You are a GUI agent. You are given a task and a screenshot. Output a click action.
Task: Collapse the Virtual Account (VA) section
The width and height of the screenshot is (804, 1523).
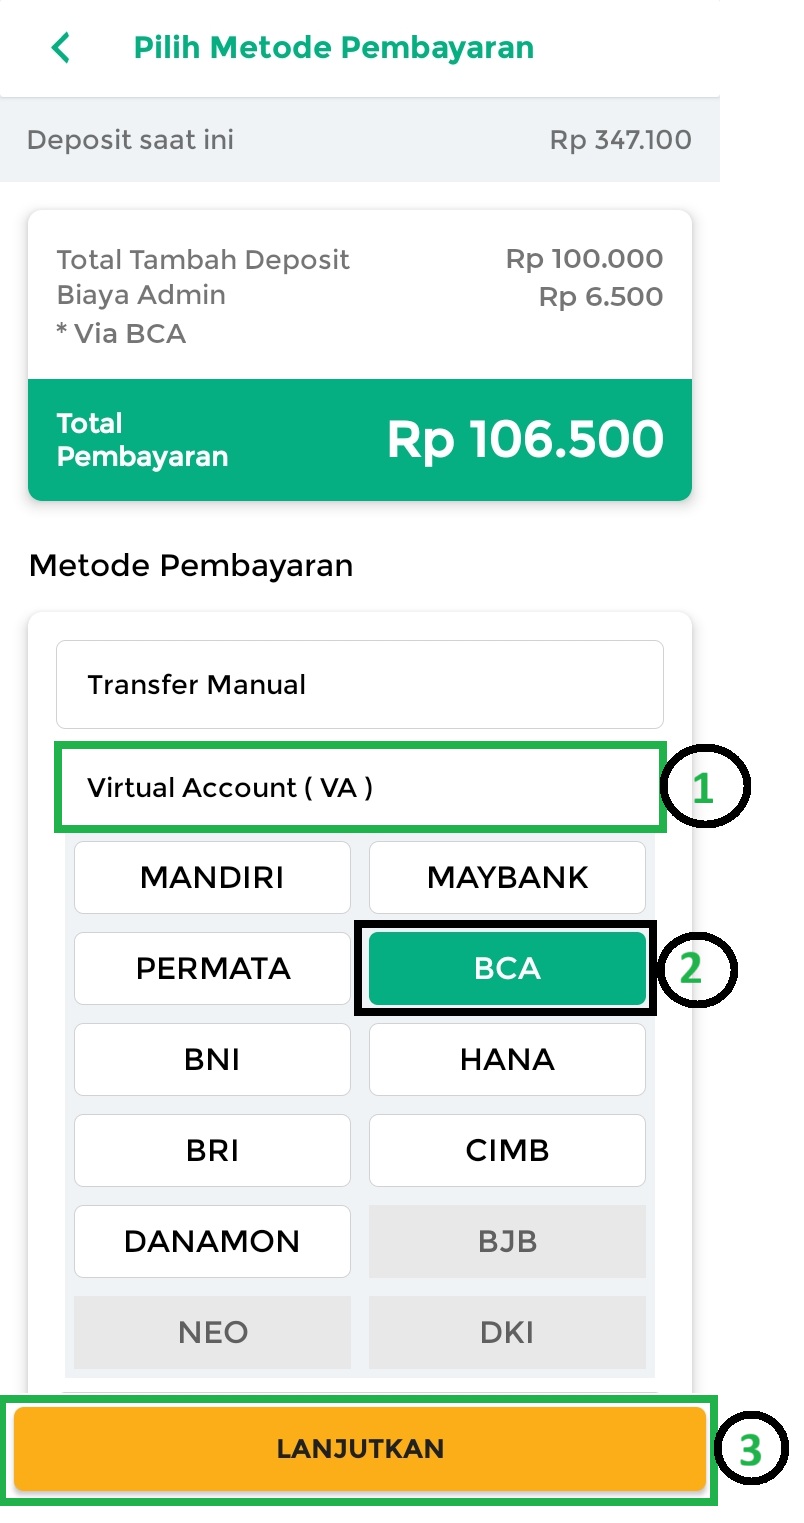click(x=359, y=788)
